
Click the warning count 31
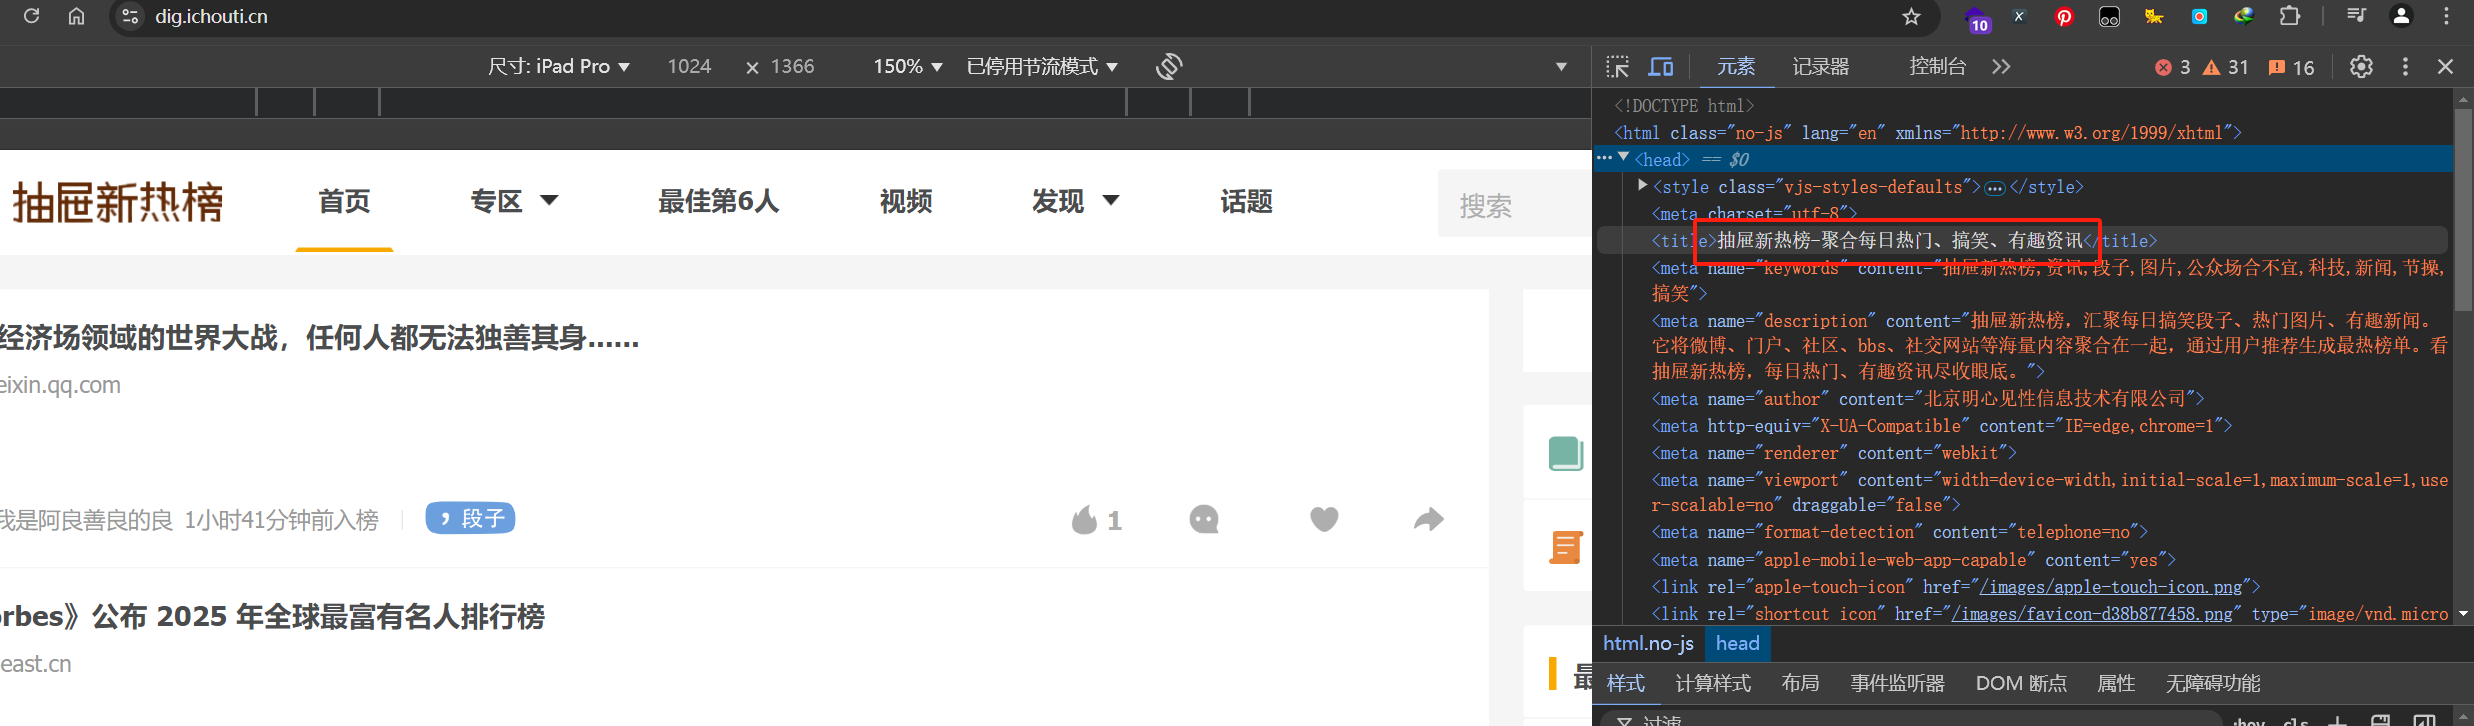tap(2225, 67)
